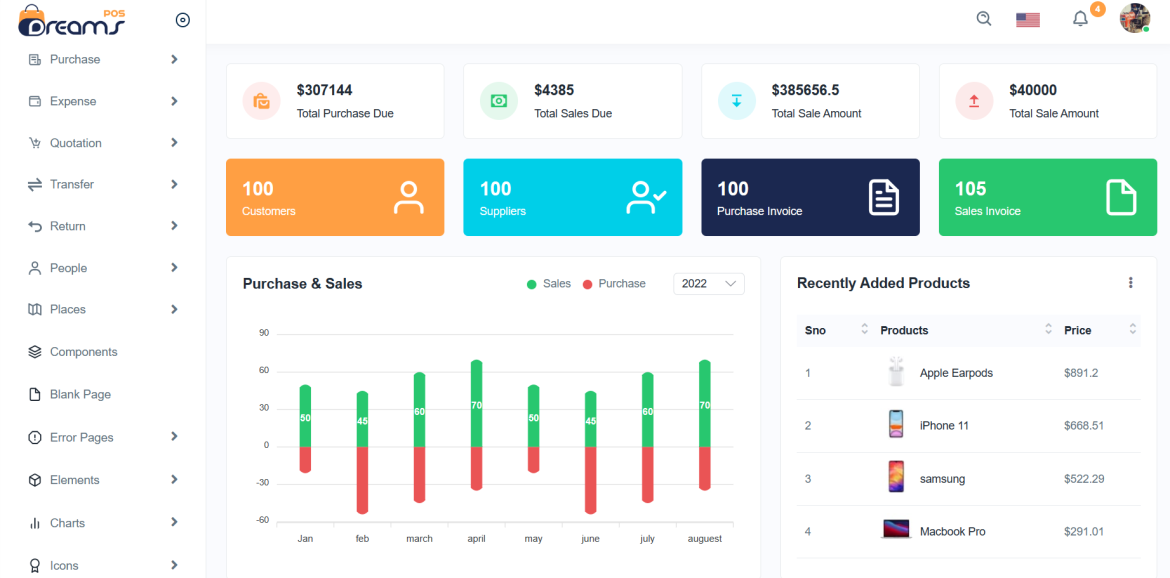Click the Suppliers check-person icon
The image size is (1170, 578).
[645, 197]
